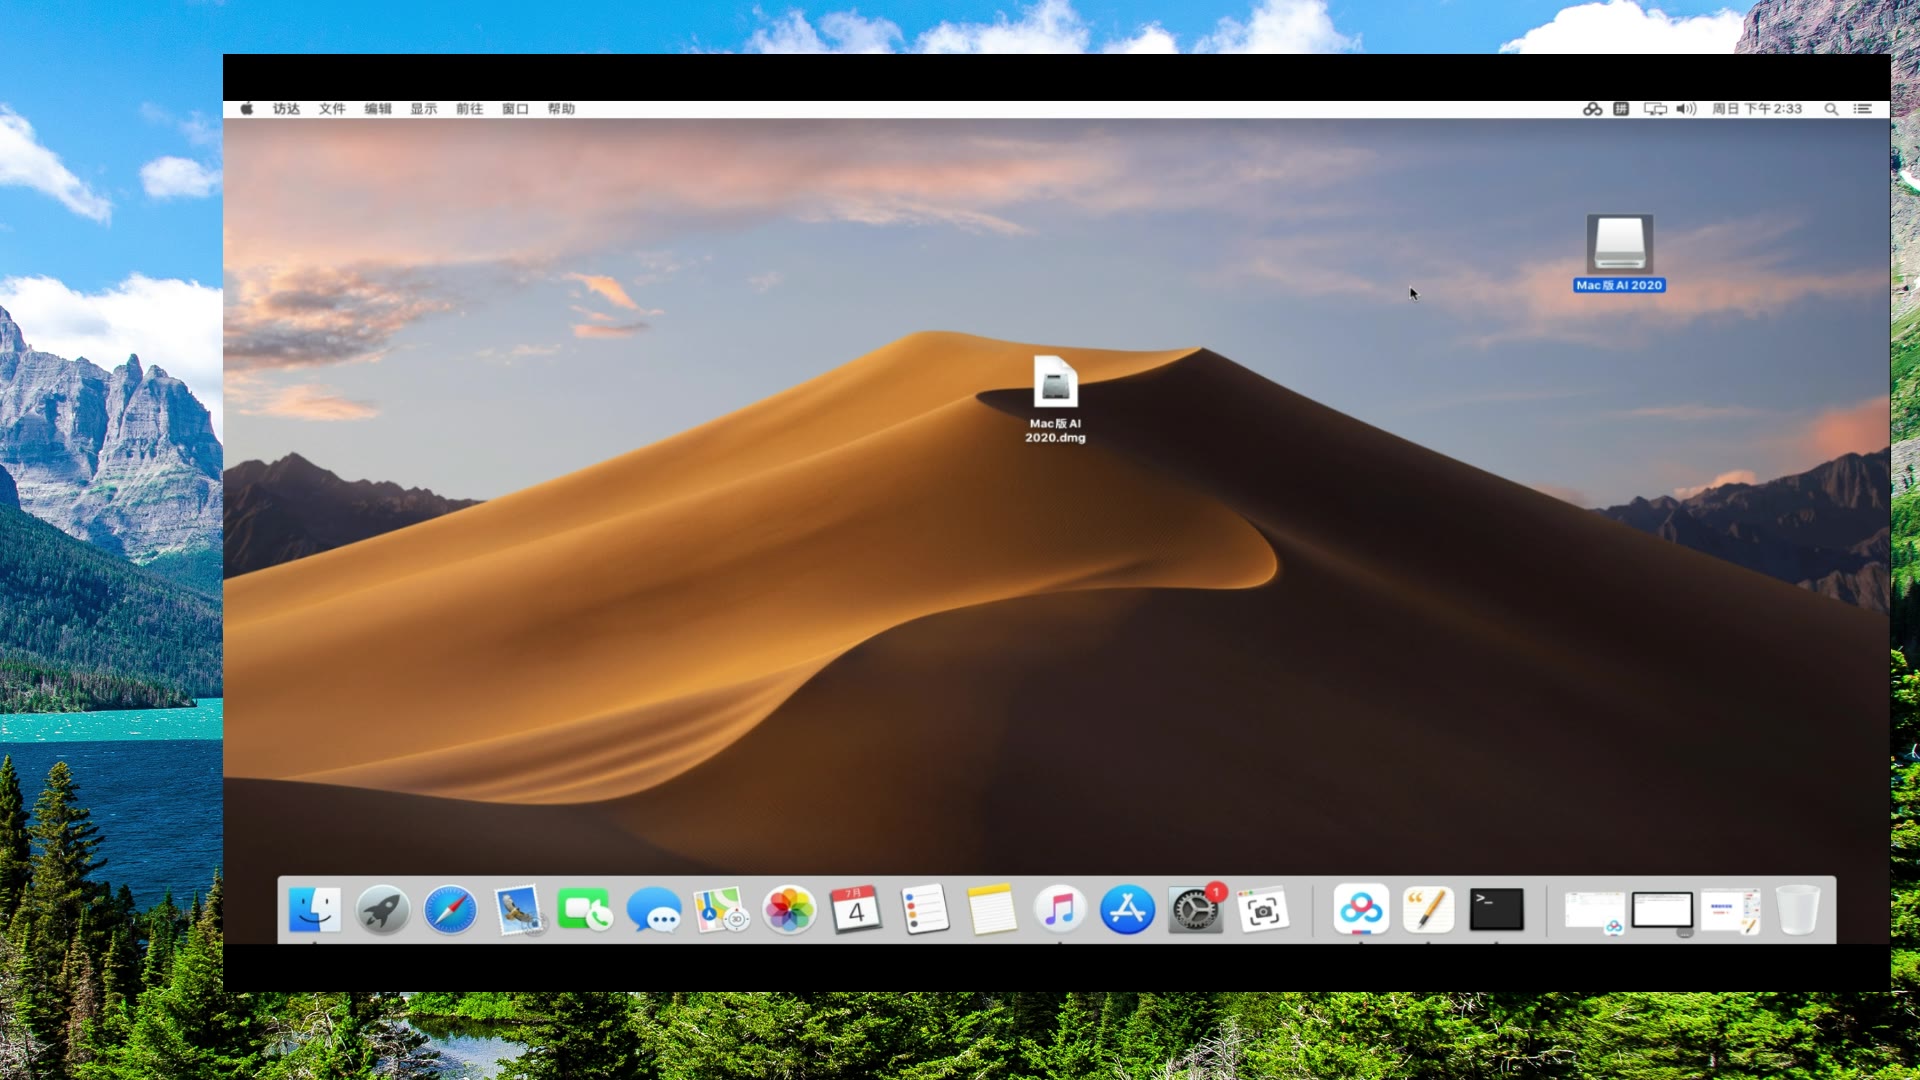Open the Screenshot app in Dock
The width and height of the screenshot is (1920, 1080).
[x=1263, y=910]
